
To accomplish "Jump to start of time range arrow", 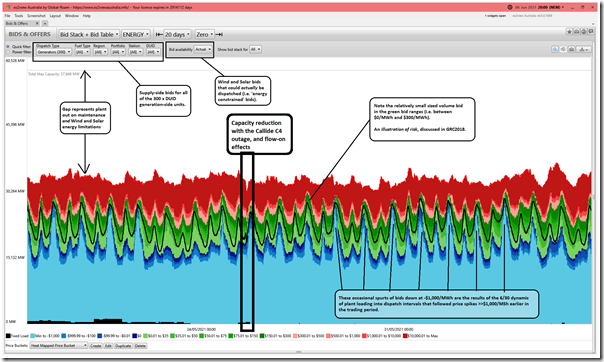I will pyautogui.click(x=159, y=34).
